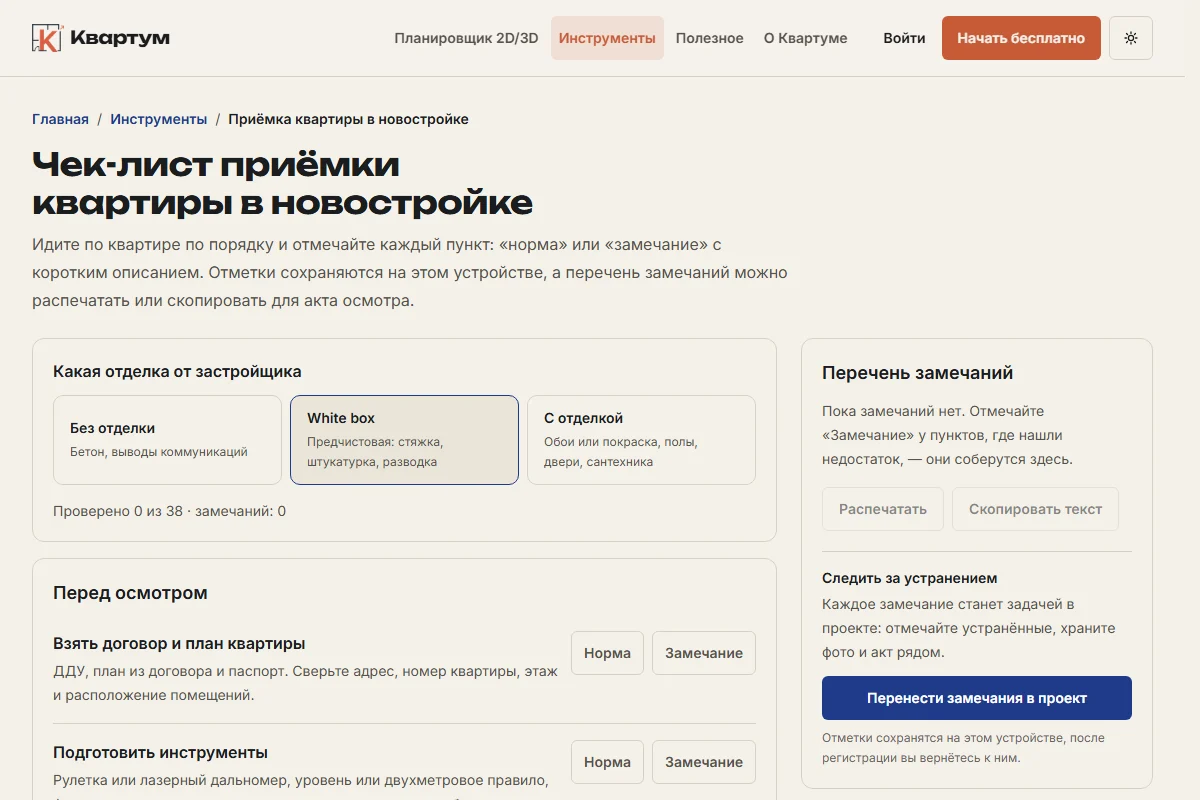Go to Главная breadcrumb link
The height and width of the screenshot is (800, 1200).
(x=60, y=119)
